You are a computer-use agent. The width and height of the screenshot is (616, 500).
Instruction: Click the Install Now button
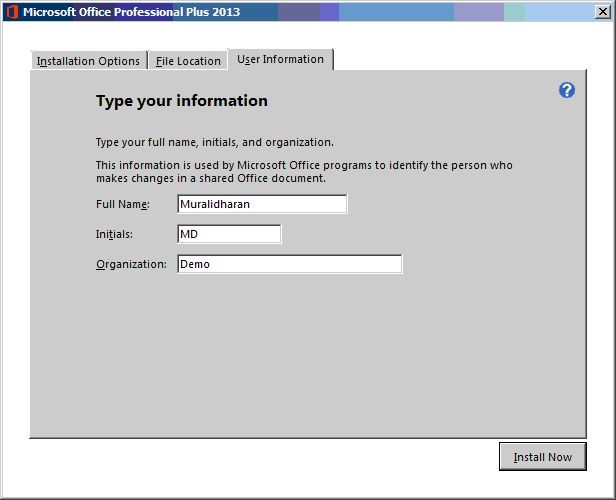coord(543,457)
